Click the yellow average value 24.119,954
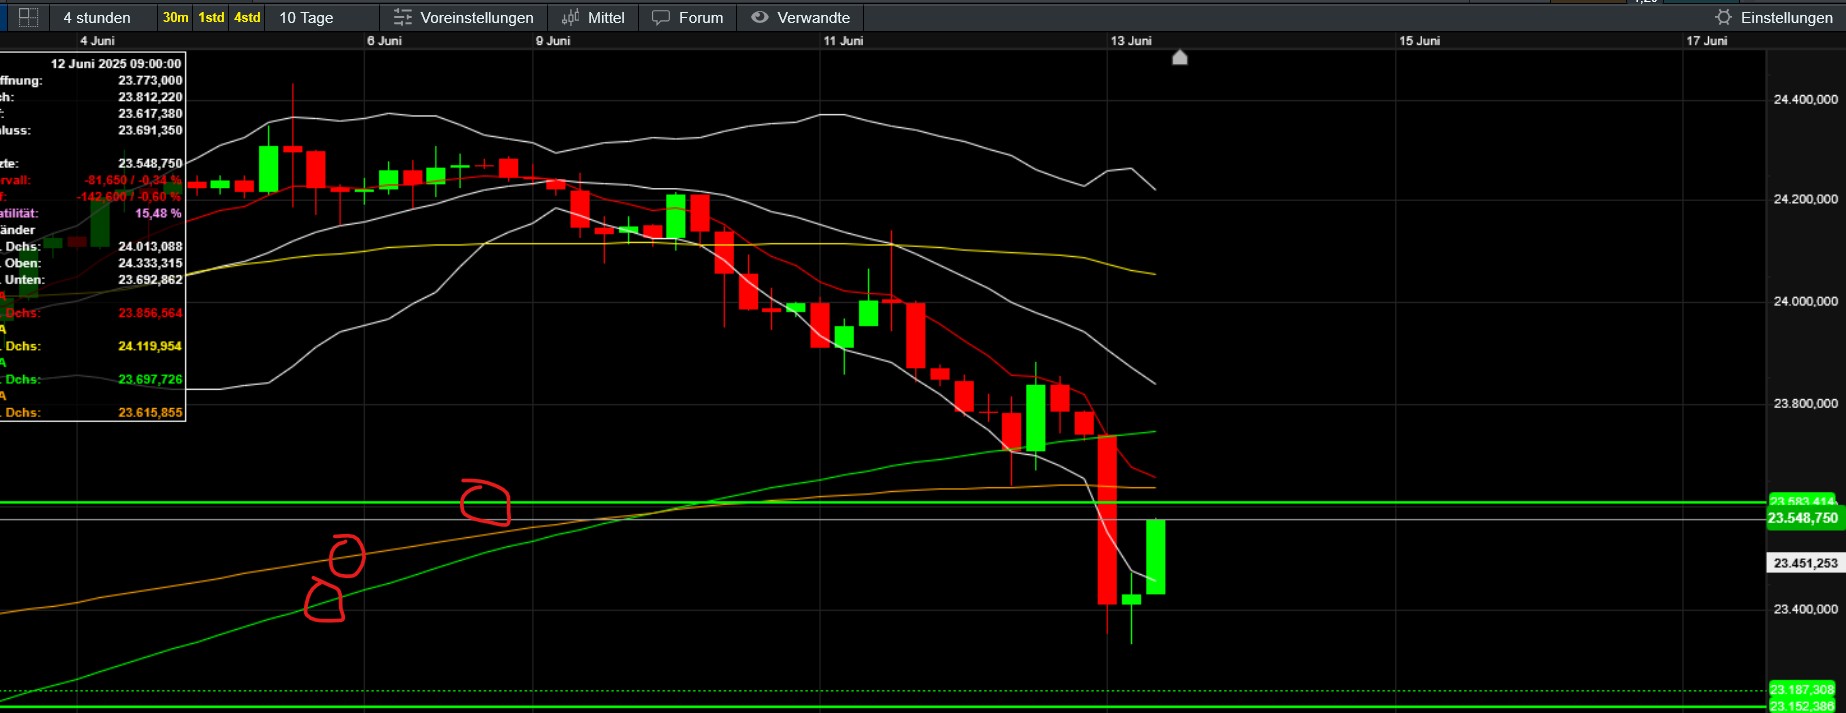 (x=150, y=346)
